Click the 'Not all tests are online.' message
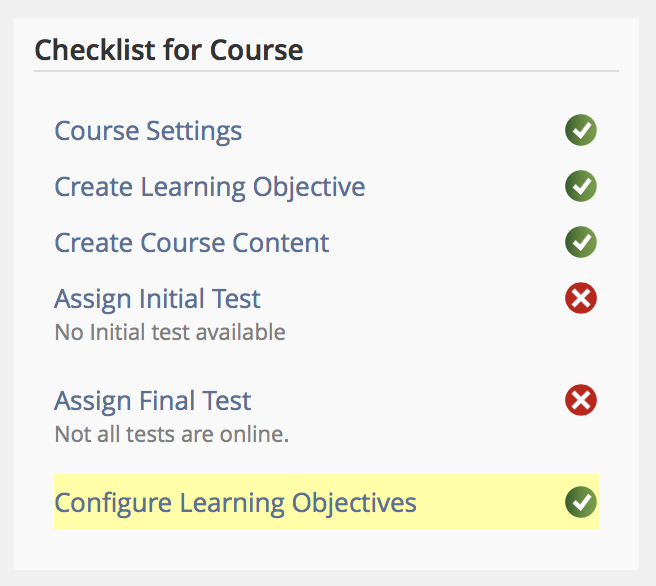 pos(171,435)
